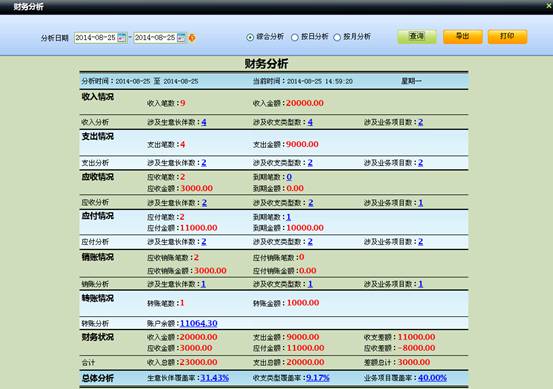Click 支出总额 value 20000.00
This screenshot has height=389, width=553.
pos(305,362)
